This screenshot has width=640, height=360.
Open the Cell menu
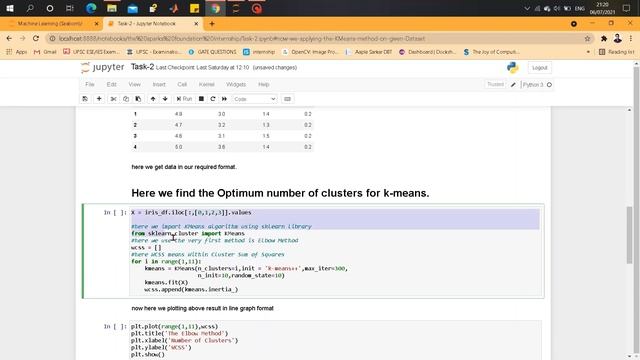(182, 84)
